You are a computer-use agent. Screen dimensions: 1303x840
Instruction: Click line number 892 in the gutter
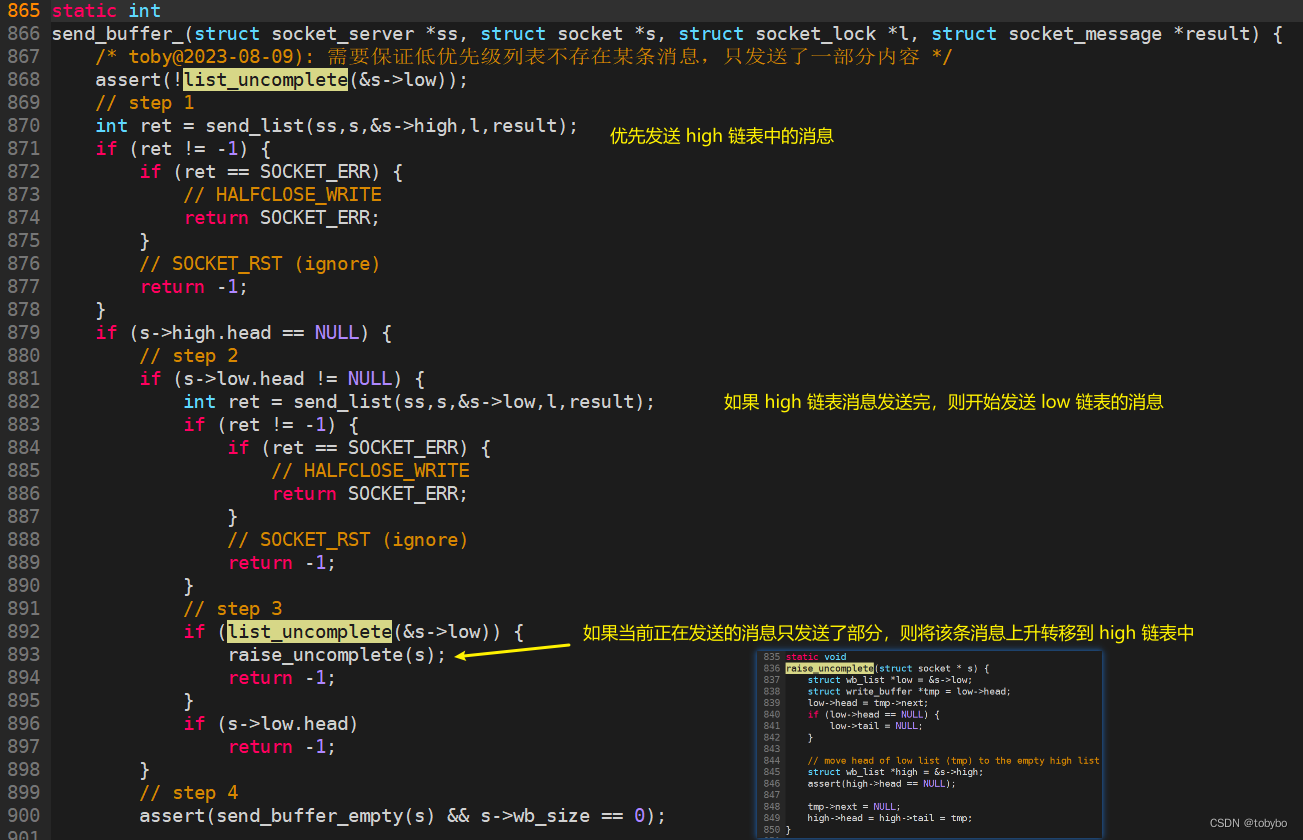click(22, 632)
